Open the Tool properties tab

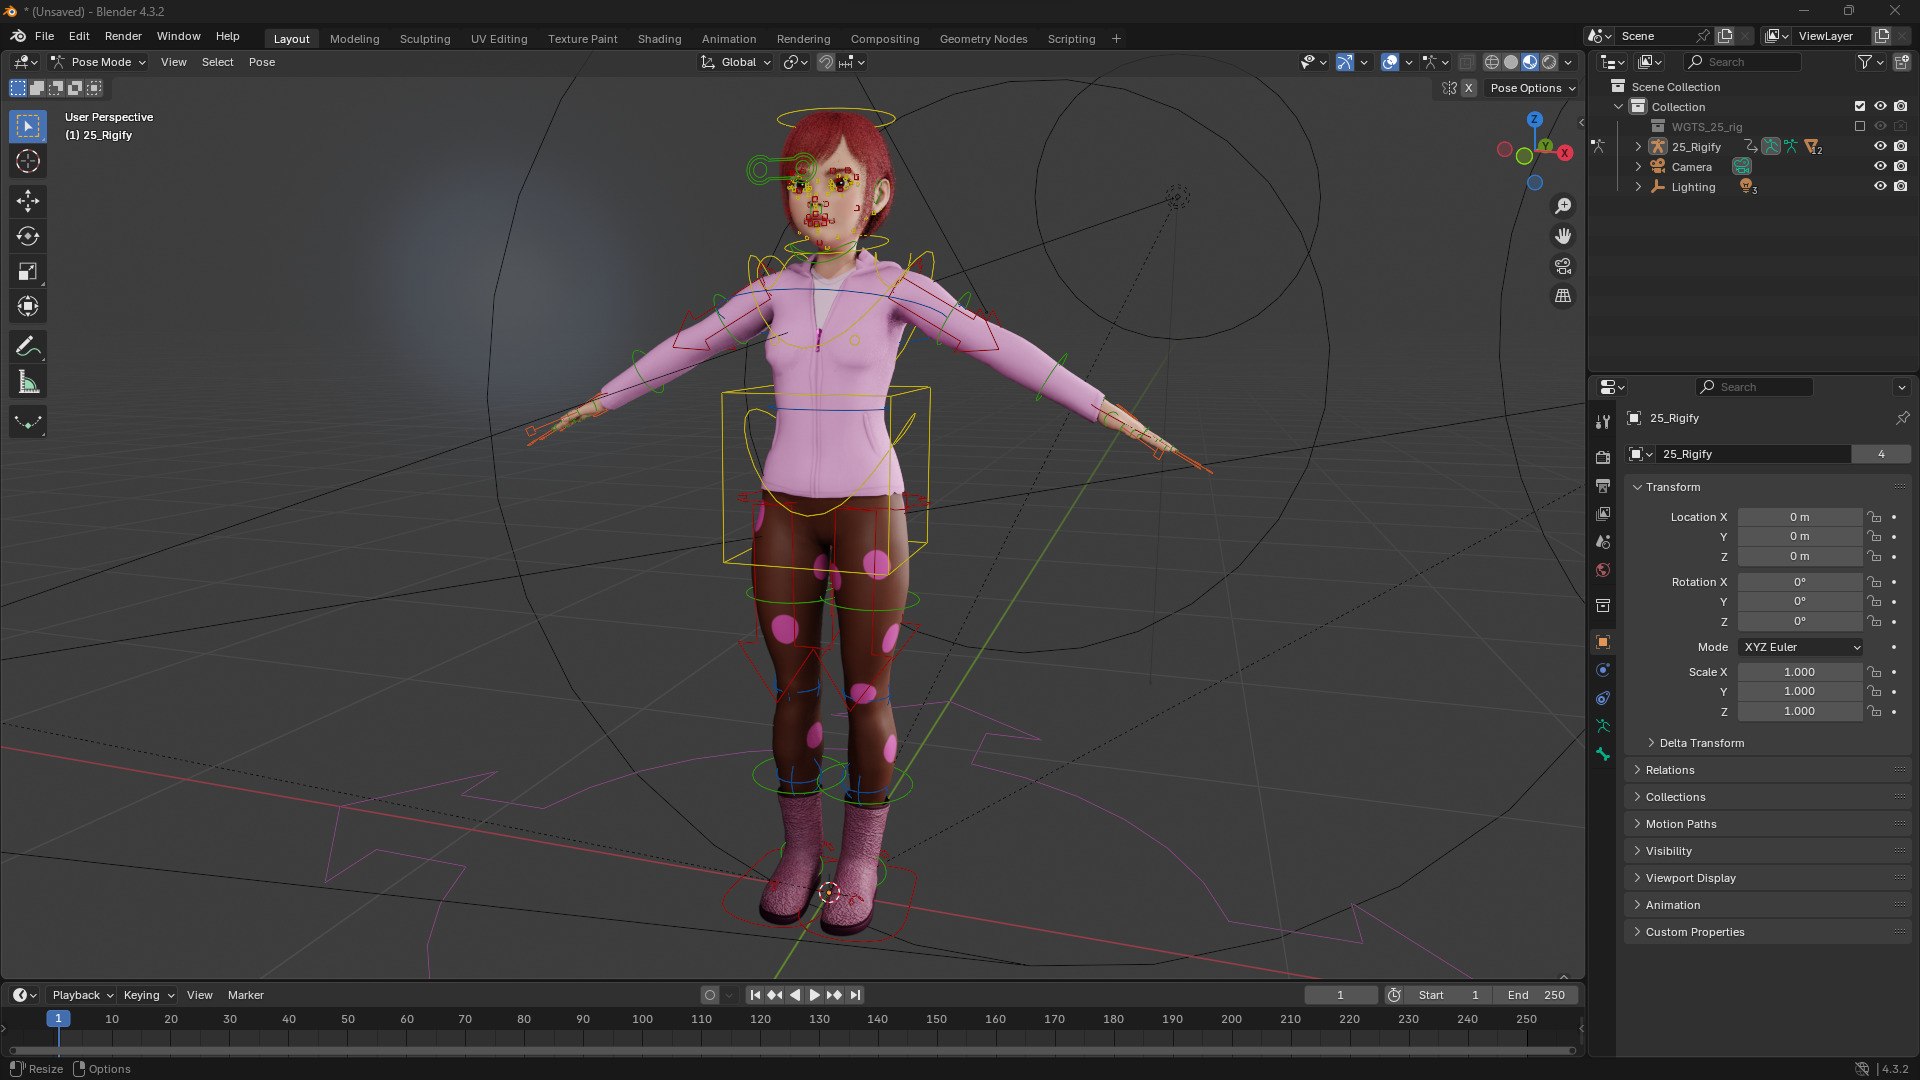(1603, 422)
